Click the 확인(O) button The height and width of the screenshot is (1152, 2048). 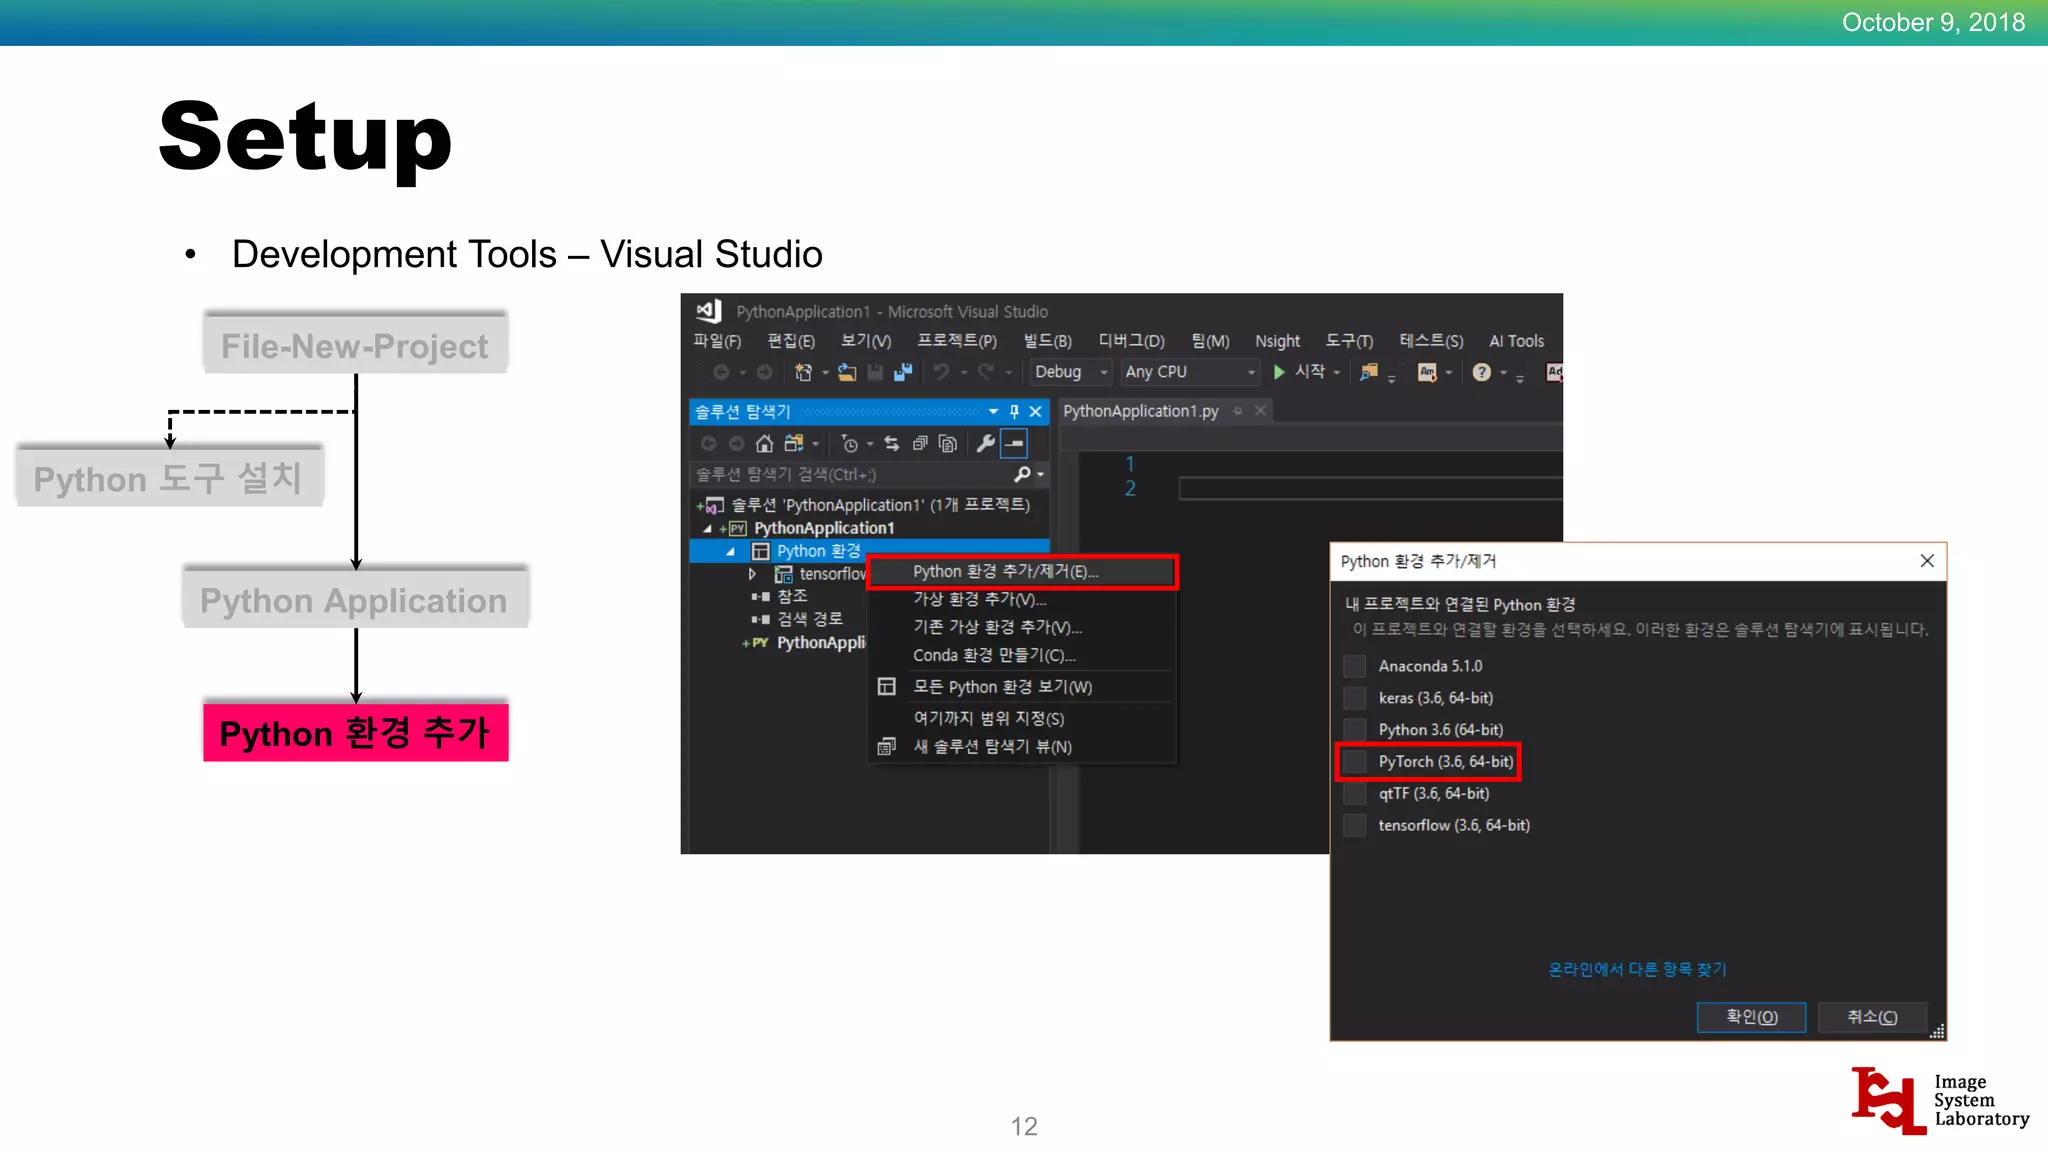1751,1017
